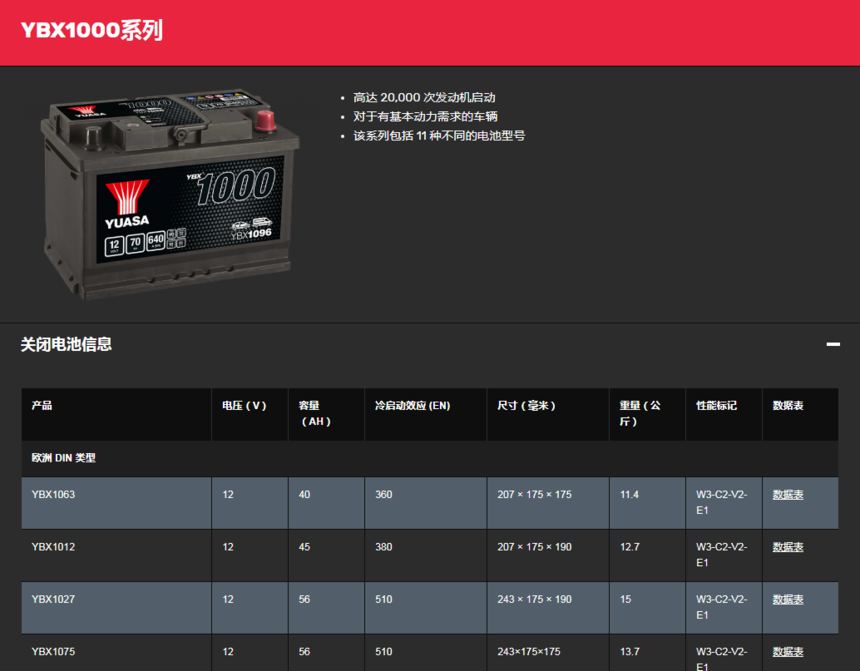Click weight value 13.7
The height and width of the screenshot is (671, 860).
[629, 652]
